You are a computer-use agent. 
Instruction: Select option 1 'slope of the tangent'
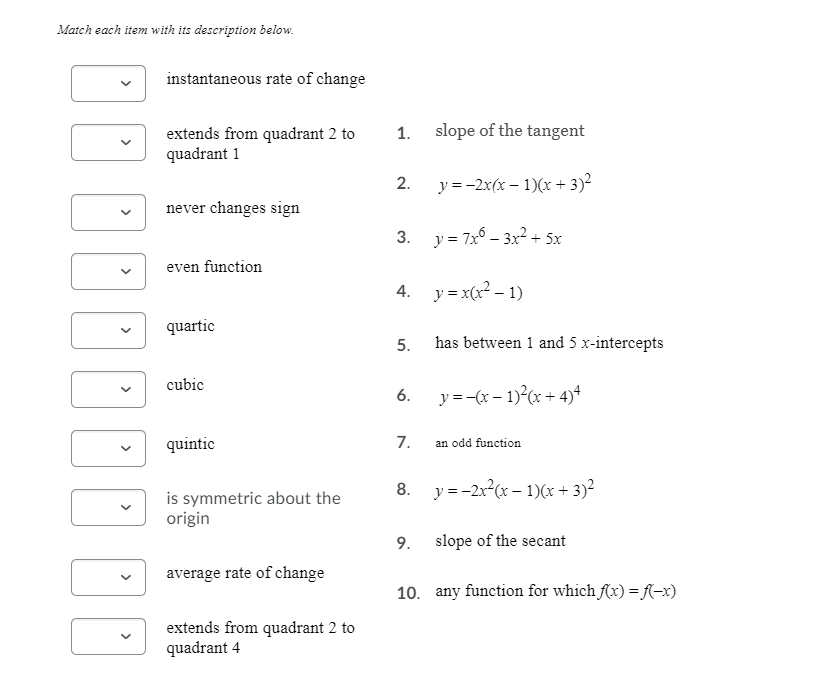pos(508,131)
